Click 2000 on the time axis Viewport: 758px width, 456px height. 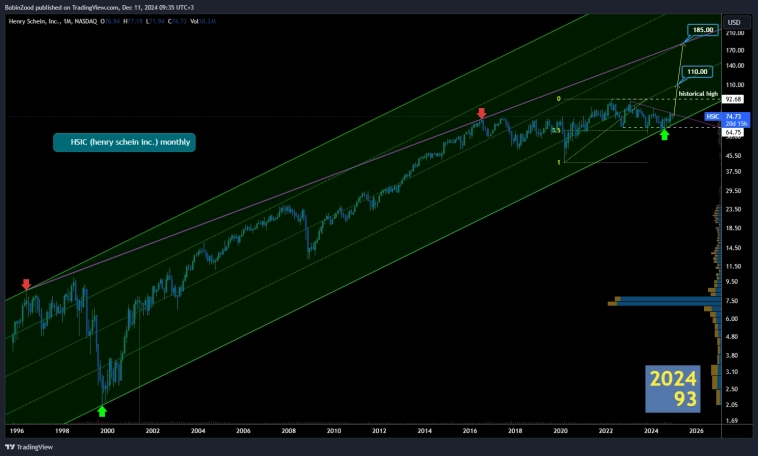point(107,430)
